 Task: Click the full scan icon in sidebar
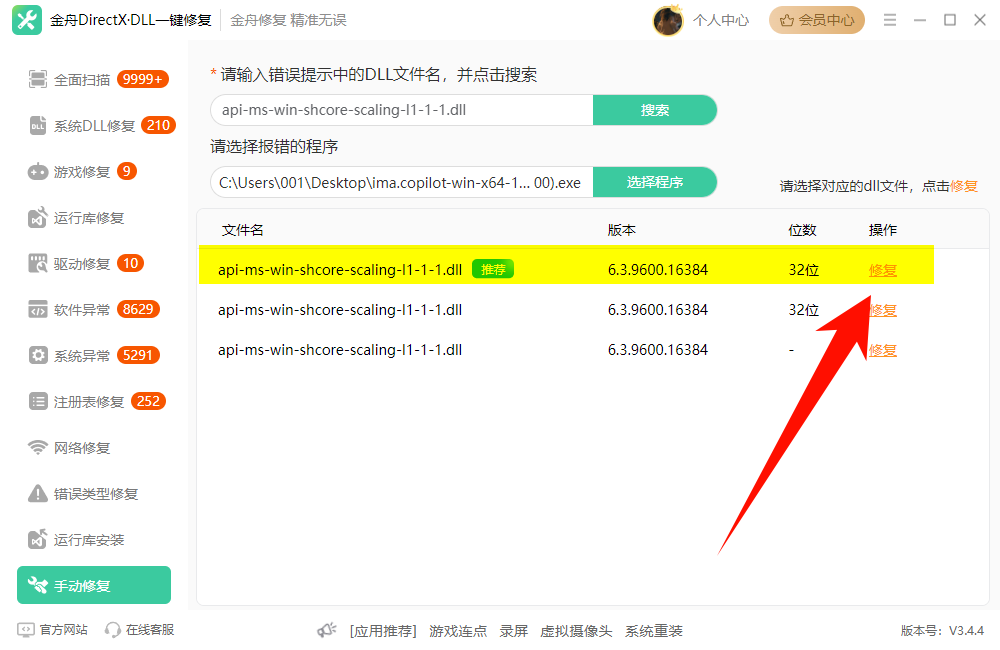pyautogui.click(x=38, y=80)
